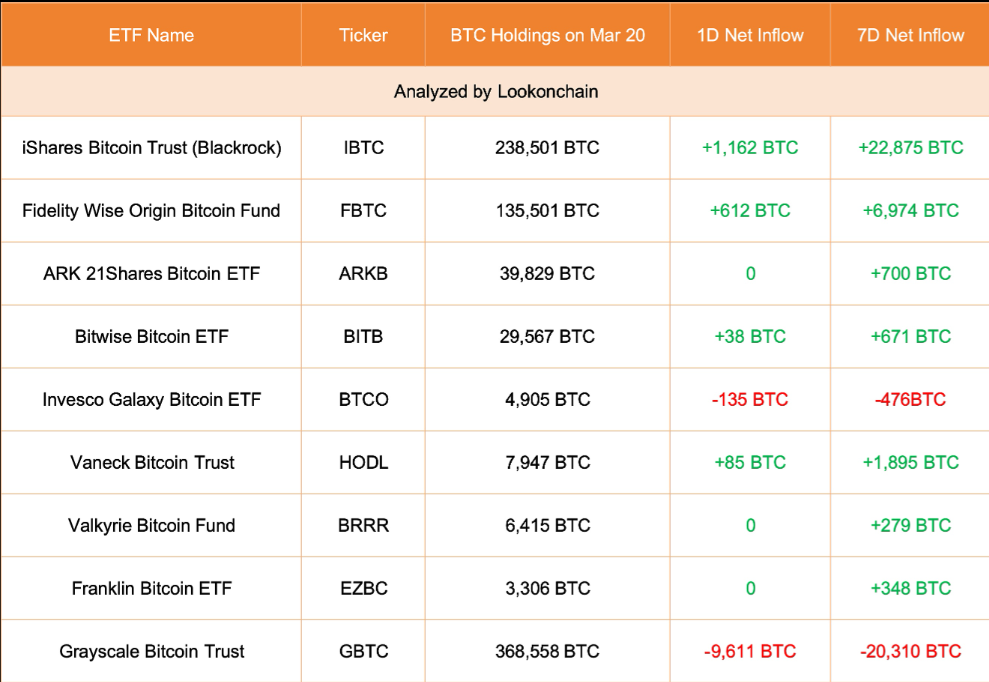Select ARK 21Shares Bitcoin ETF row name
This screenshot has width=989, height=682.
151,274
